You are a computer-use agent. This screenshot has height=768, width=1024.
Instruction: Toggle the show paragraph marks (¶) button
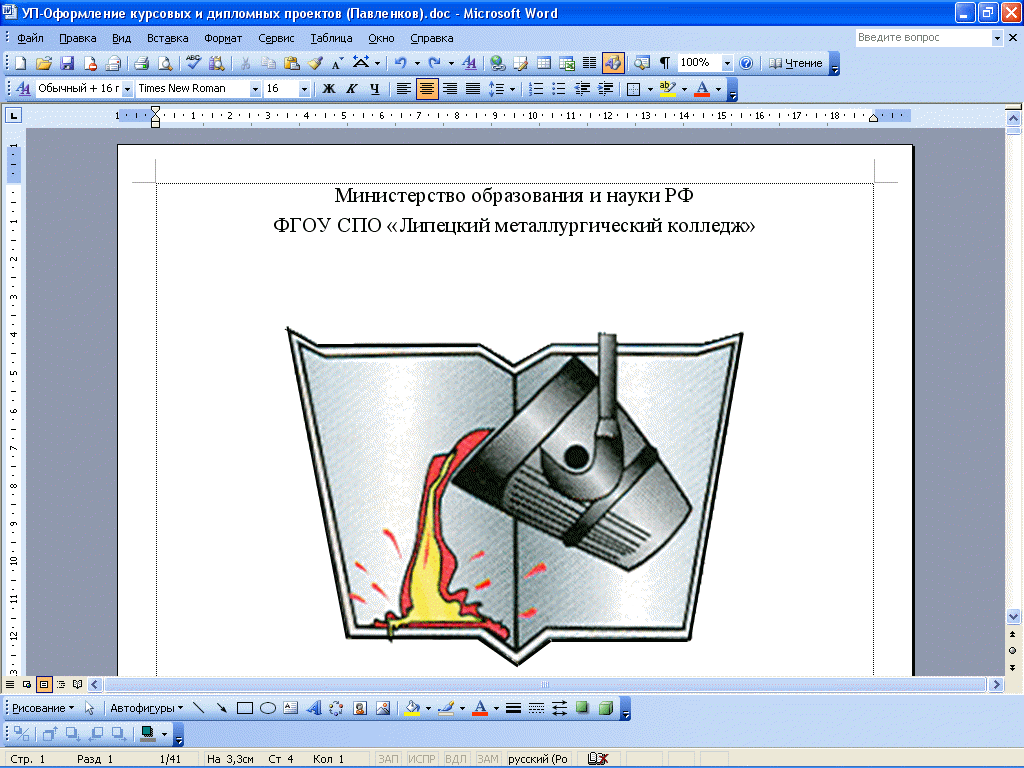[664, 63]
